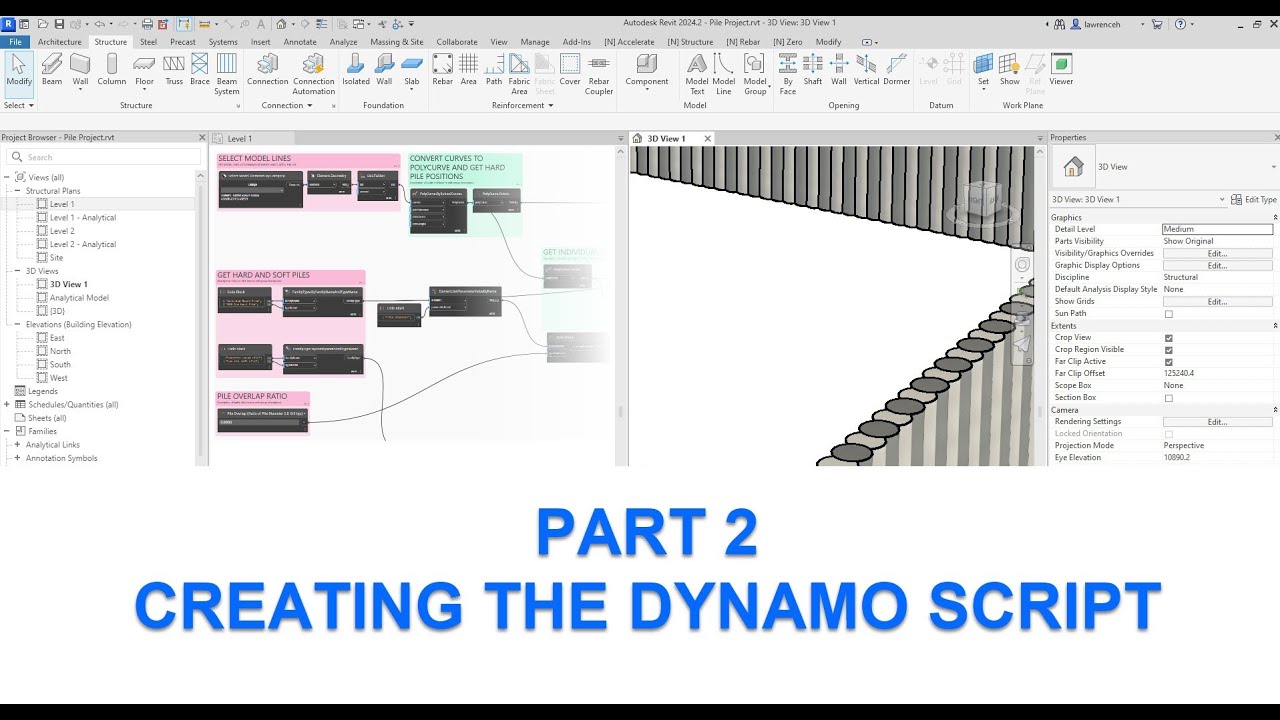Click the Connection tool
This screenshot has height=720, width=1280.
point(267,70)
